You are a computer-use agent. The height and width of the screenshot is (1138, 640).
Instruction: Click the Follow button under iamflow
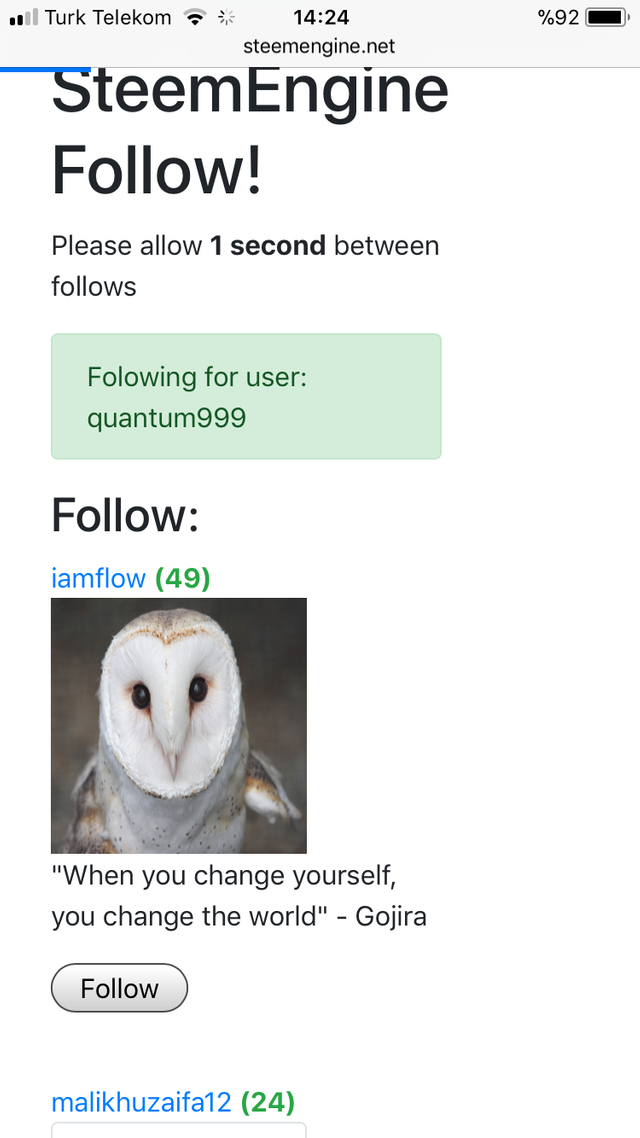pos(119,988)
